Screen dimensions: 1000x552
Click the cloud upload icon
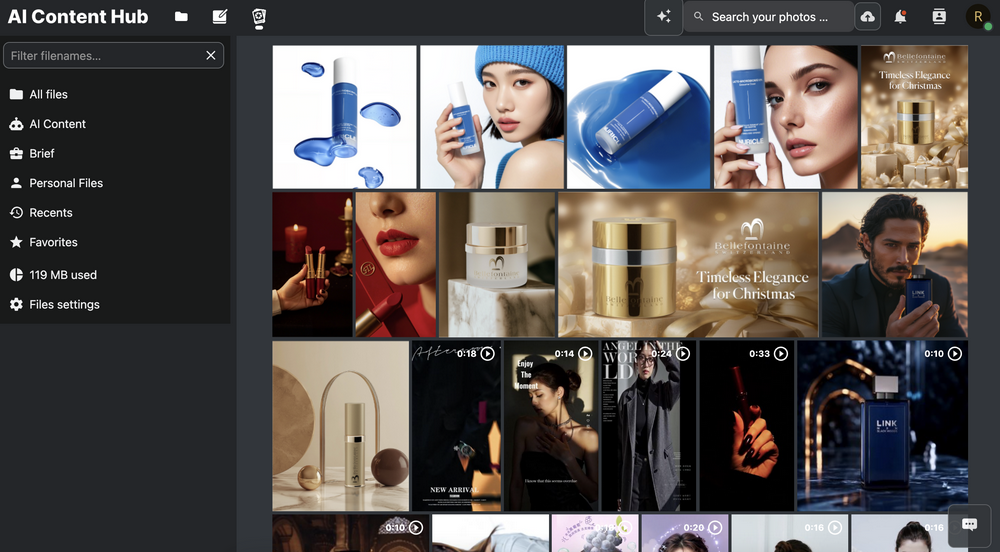point(867,17)
